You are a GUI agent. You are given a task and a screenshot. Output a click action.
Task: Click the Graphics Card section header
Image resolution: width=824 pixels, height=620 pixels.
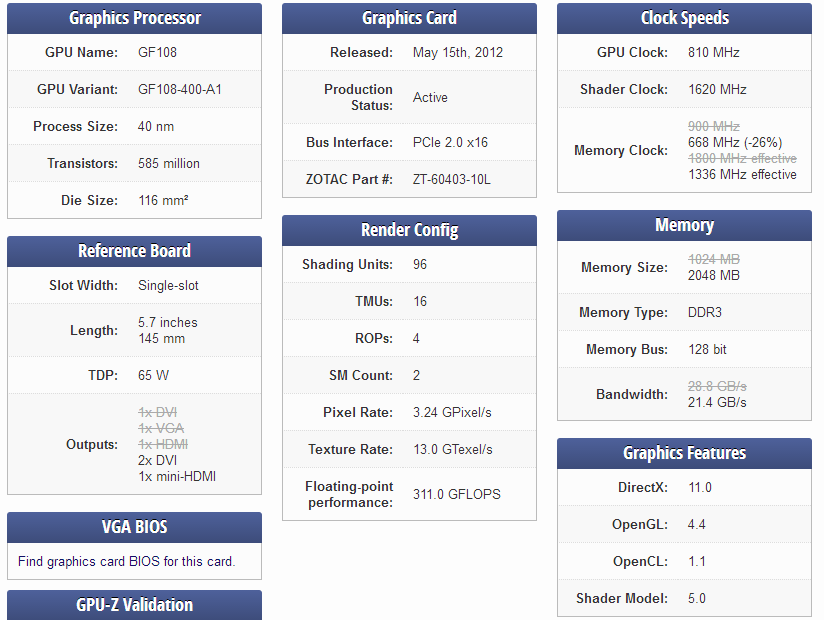pyautogui.click(x=409, y=18)
